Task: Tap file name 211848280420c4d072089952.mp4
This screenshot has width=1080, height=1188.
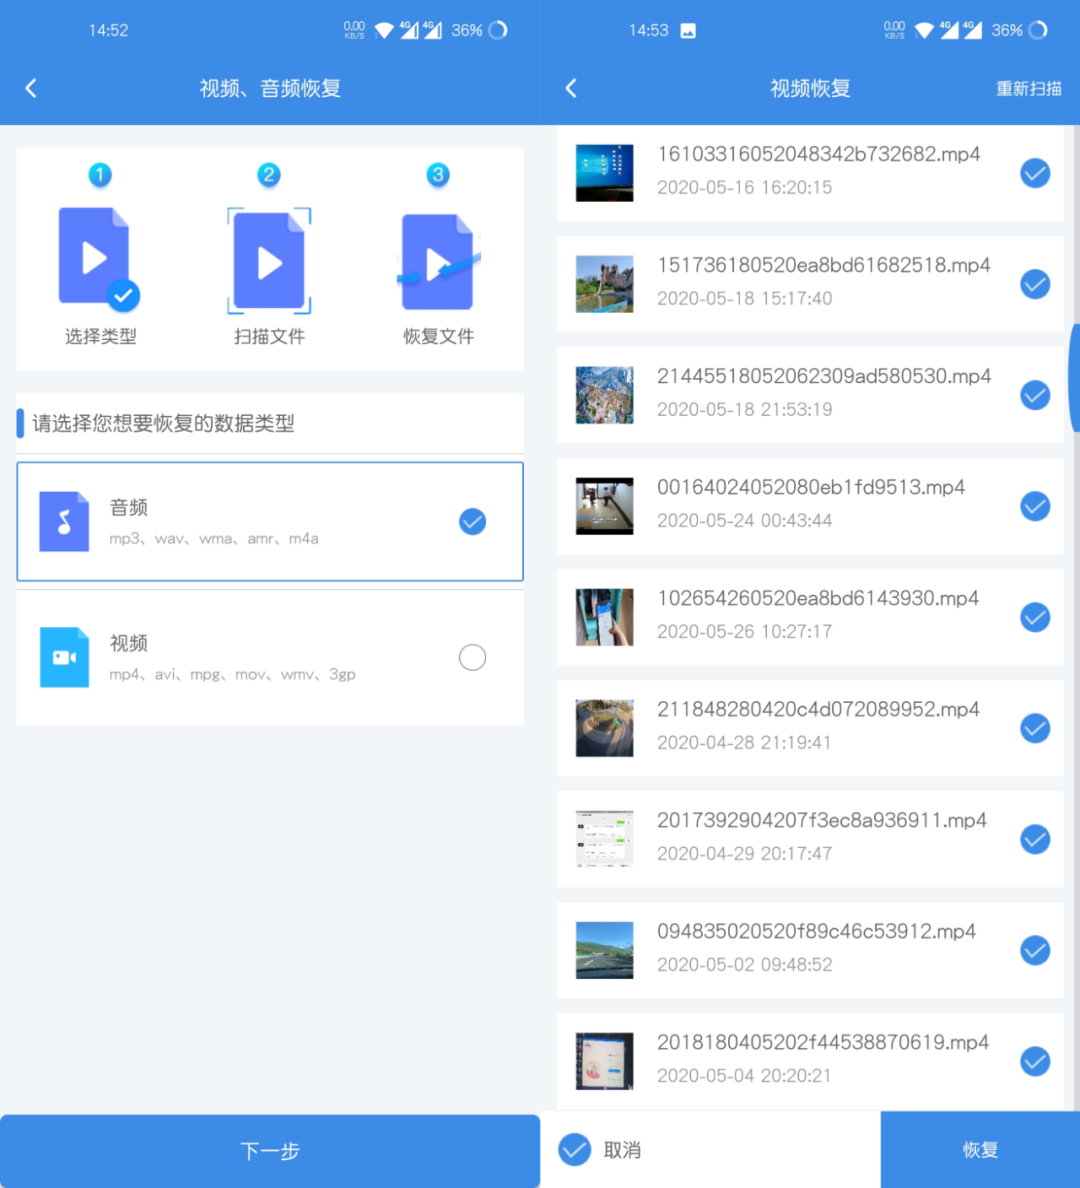Action: (x=819, y=709)
